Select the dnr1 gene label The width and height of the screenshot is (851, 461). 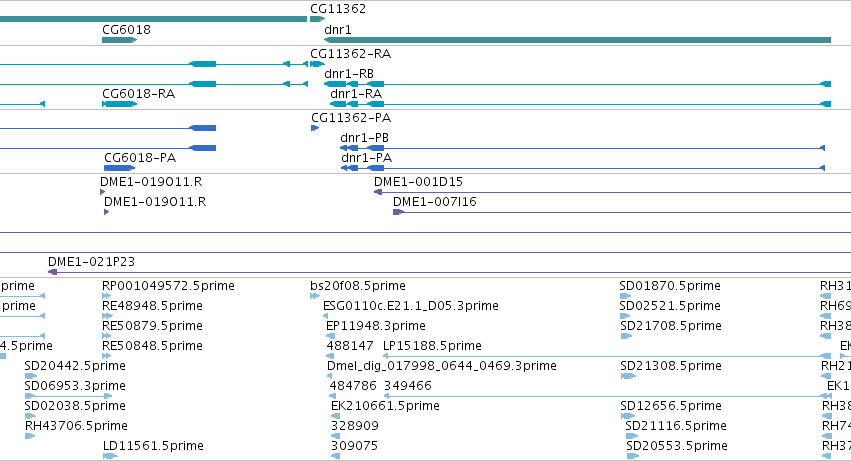(x=338, y=29)
